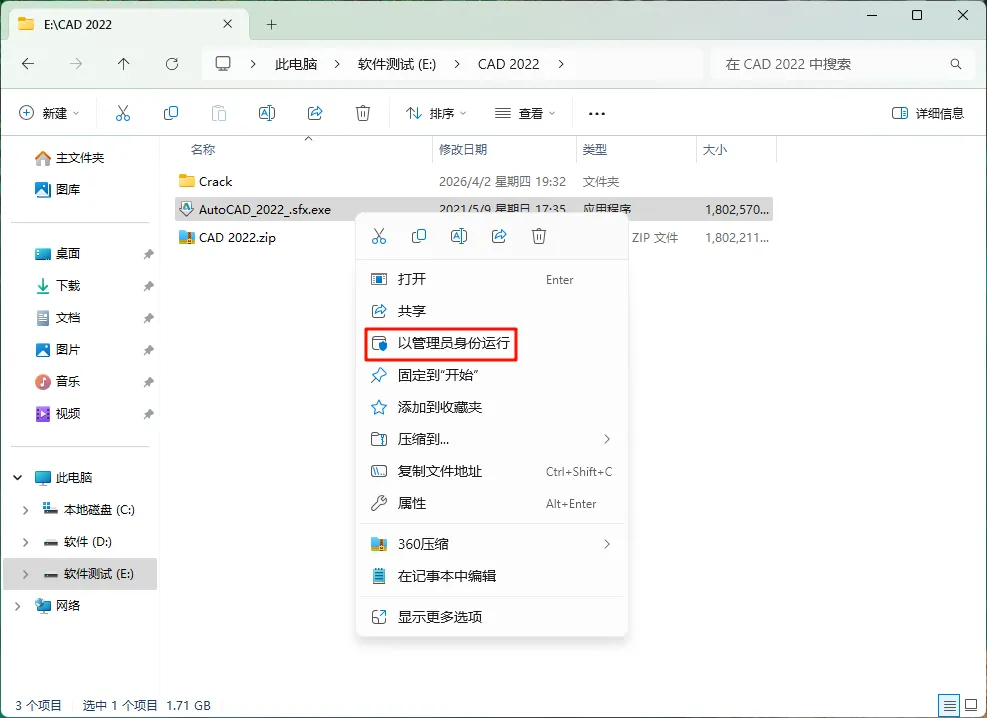Click the copy icon in the context menu
The height and width of the screenshot is (718, 987).
click(x=419, y=236)
